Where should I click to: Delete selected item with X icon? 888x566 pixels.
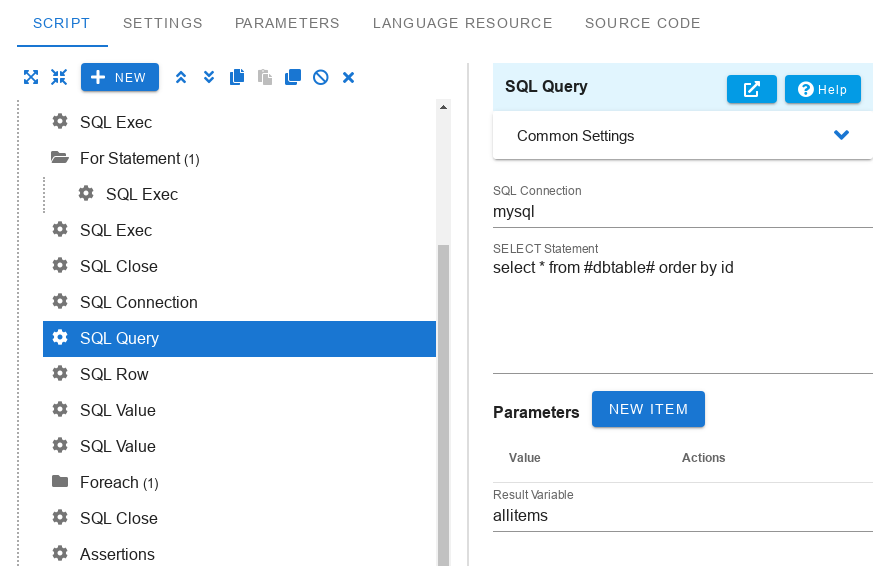coord(348,77)
